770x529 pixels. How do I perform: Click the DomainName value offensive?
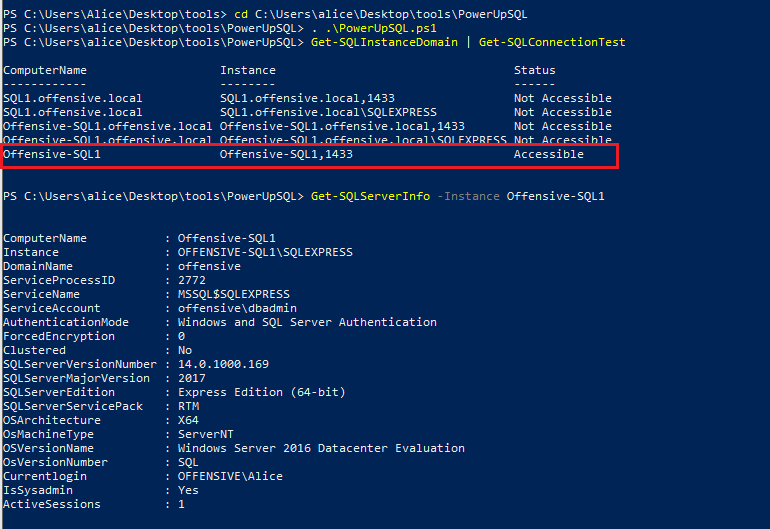(x=209, y=266)
